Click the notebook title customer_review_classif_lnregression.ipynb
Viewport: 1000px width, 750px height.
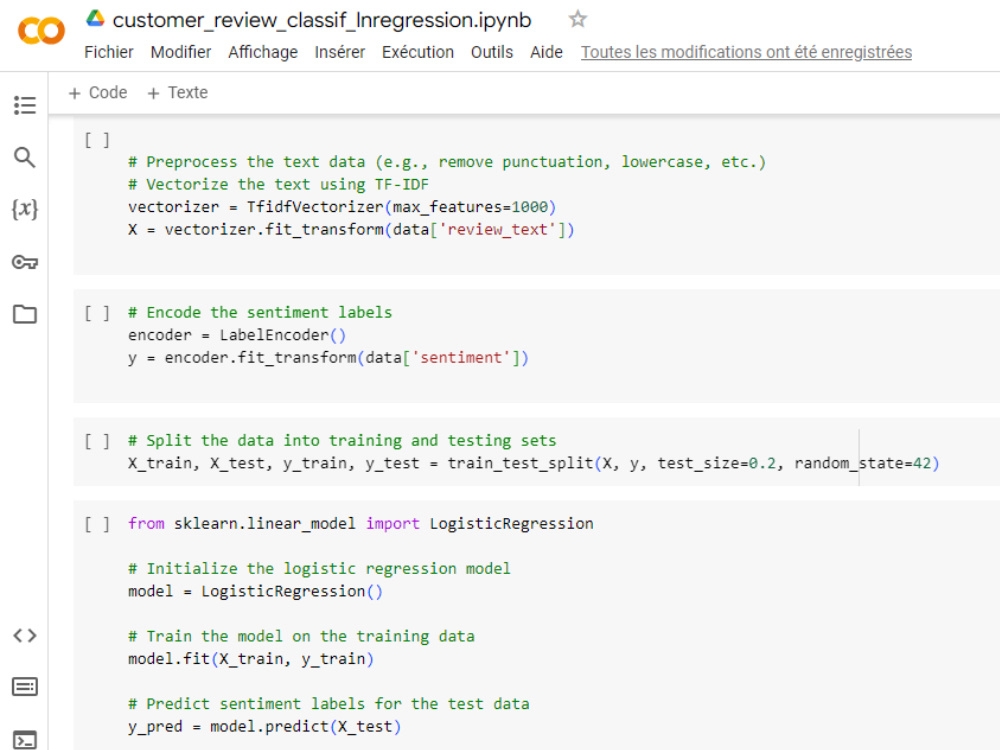click(322, 20)
